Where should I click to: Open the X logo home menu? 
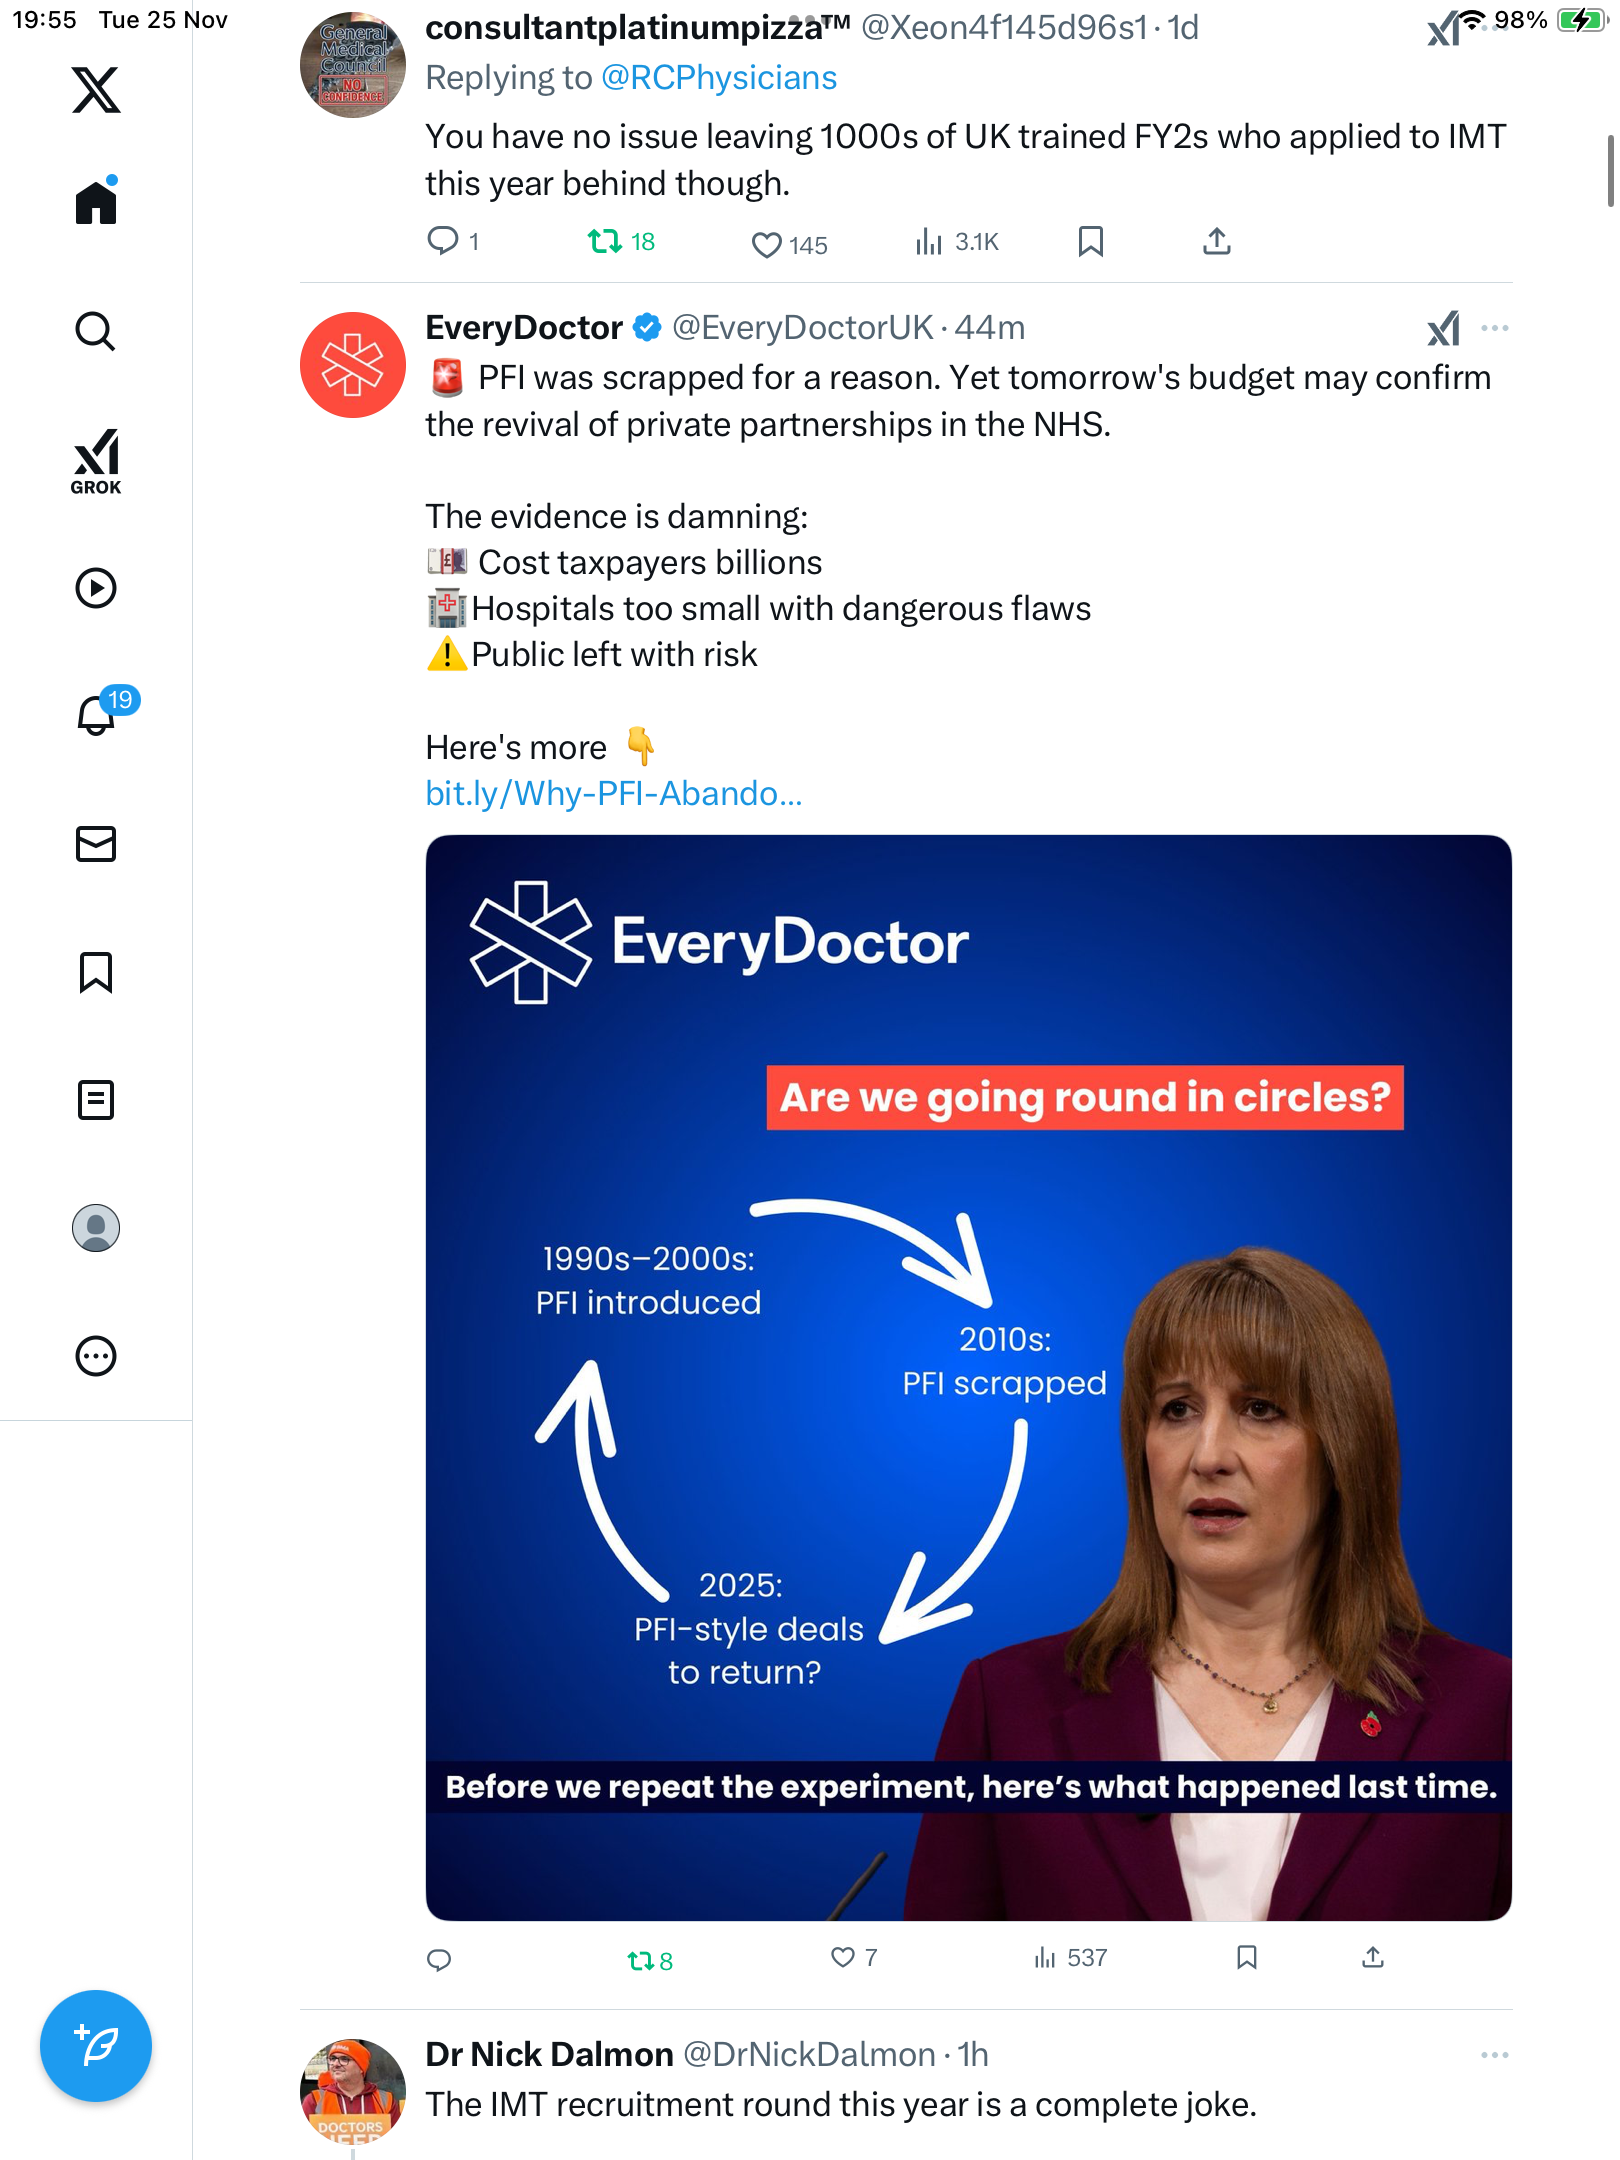coord(96,90)
